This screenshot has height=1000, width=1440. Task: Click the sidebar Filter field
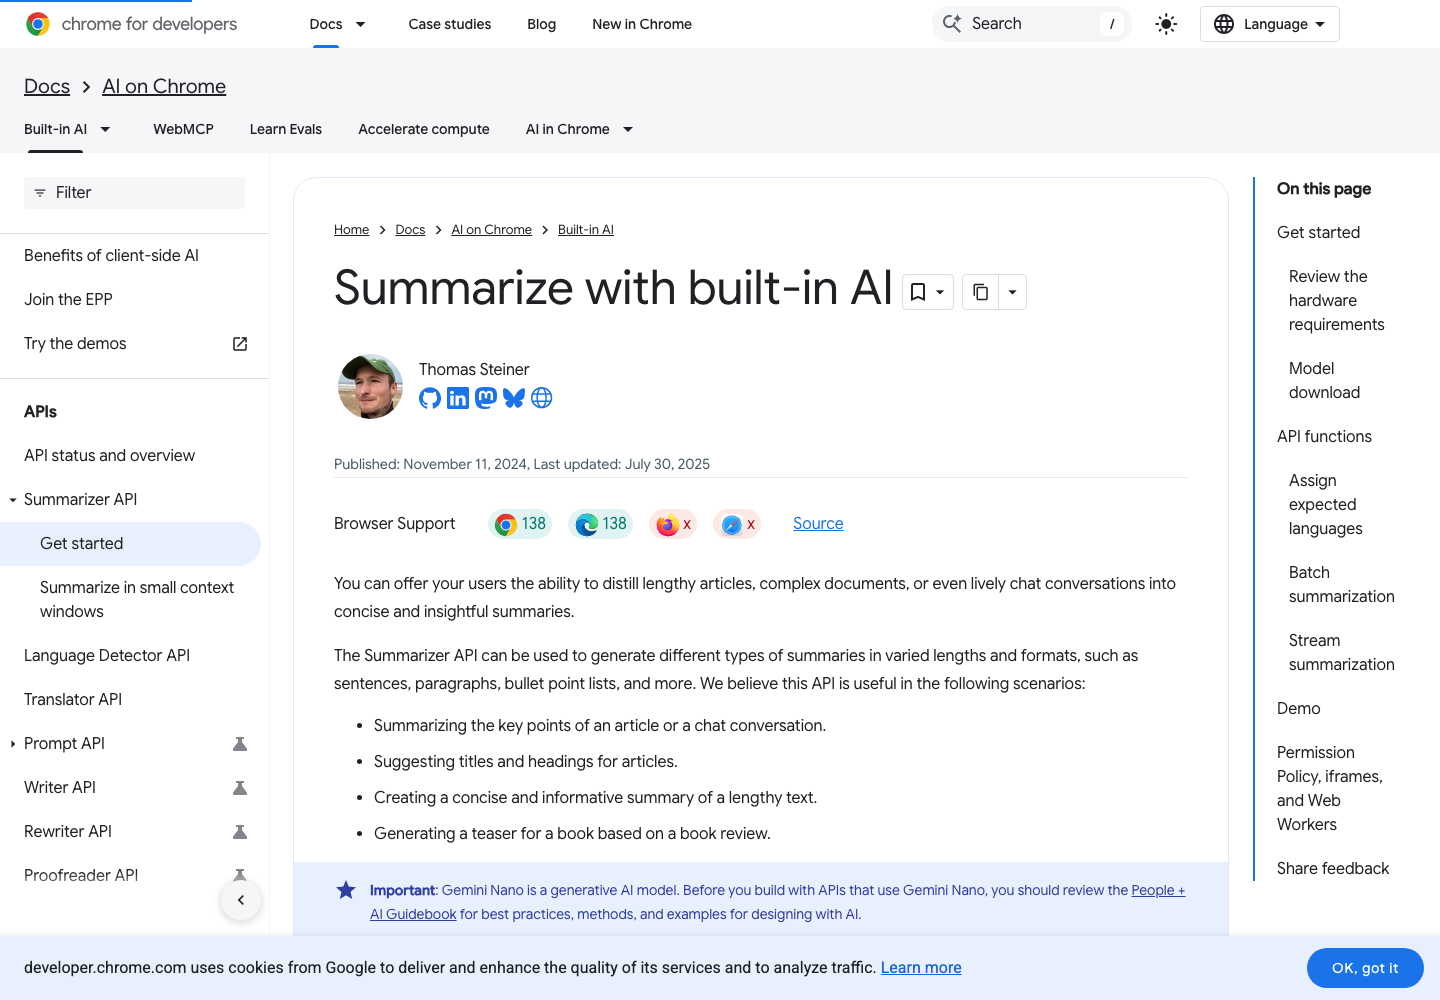(134, 193)
